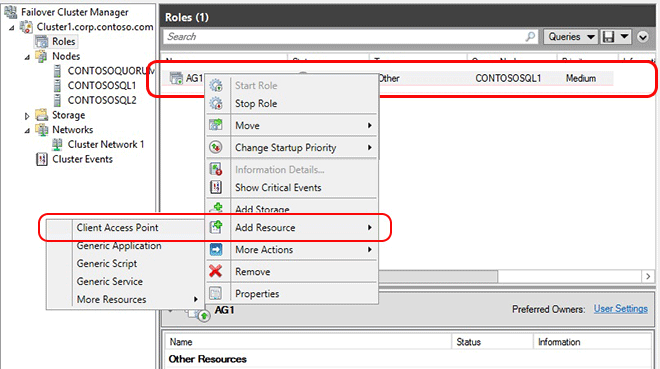This screenshot has height=369, width=660.
Task: Collapse the Nodes tree branch
Action: [27, 57]
